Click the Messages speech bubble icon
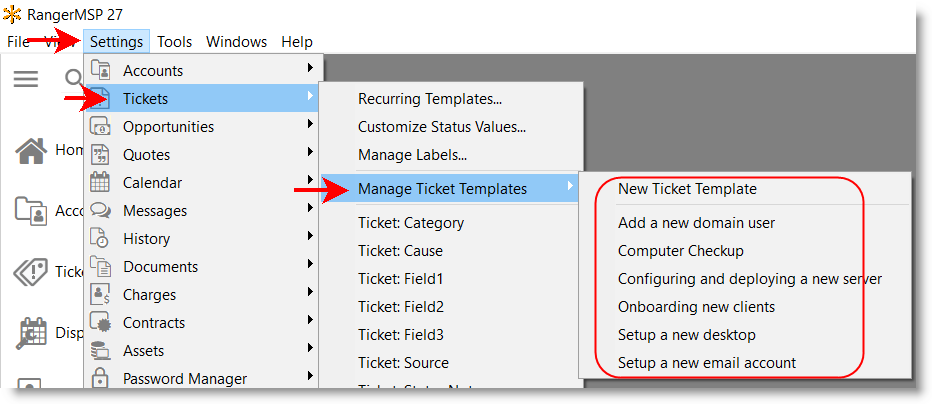932x404 pixels. coord(100,211)
